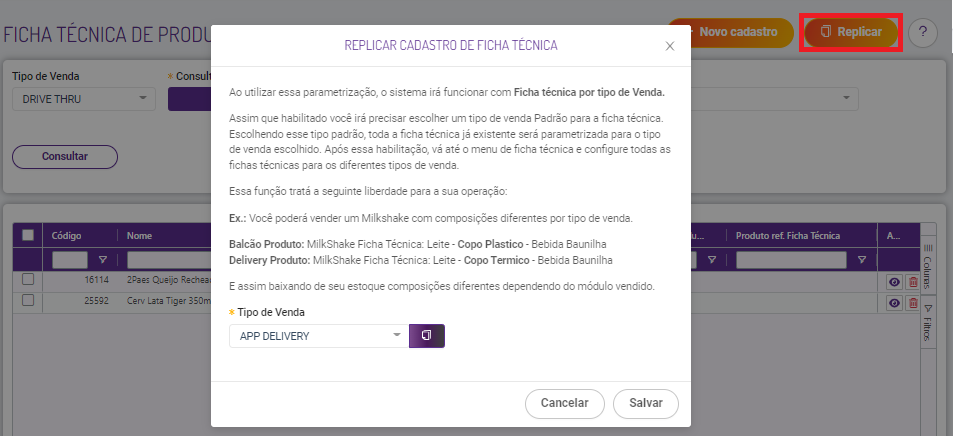This screenshot has width=953, height=436.
Task: Open the DRIVE THRU Tipo de Venda dropdown
Action: [84, 99]
